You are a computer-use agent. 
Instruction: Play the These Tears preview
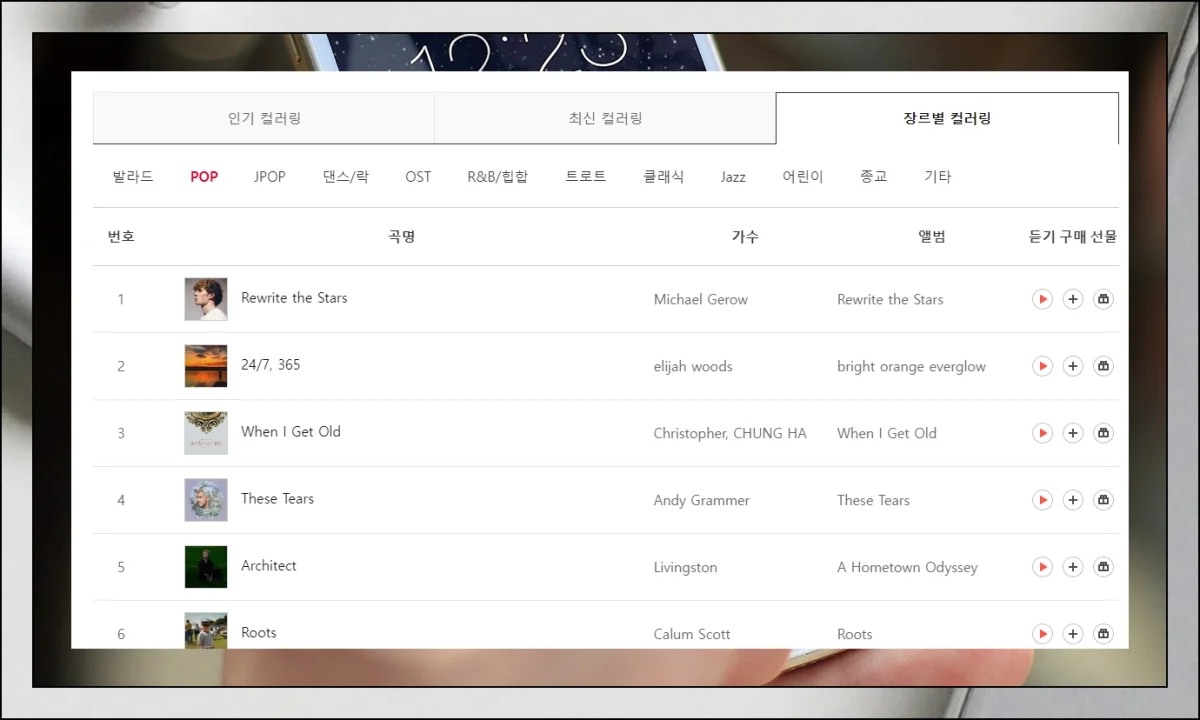pos(1042,500)
